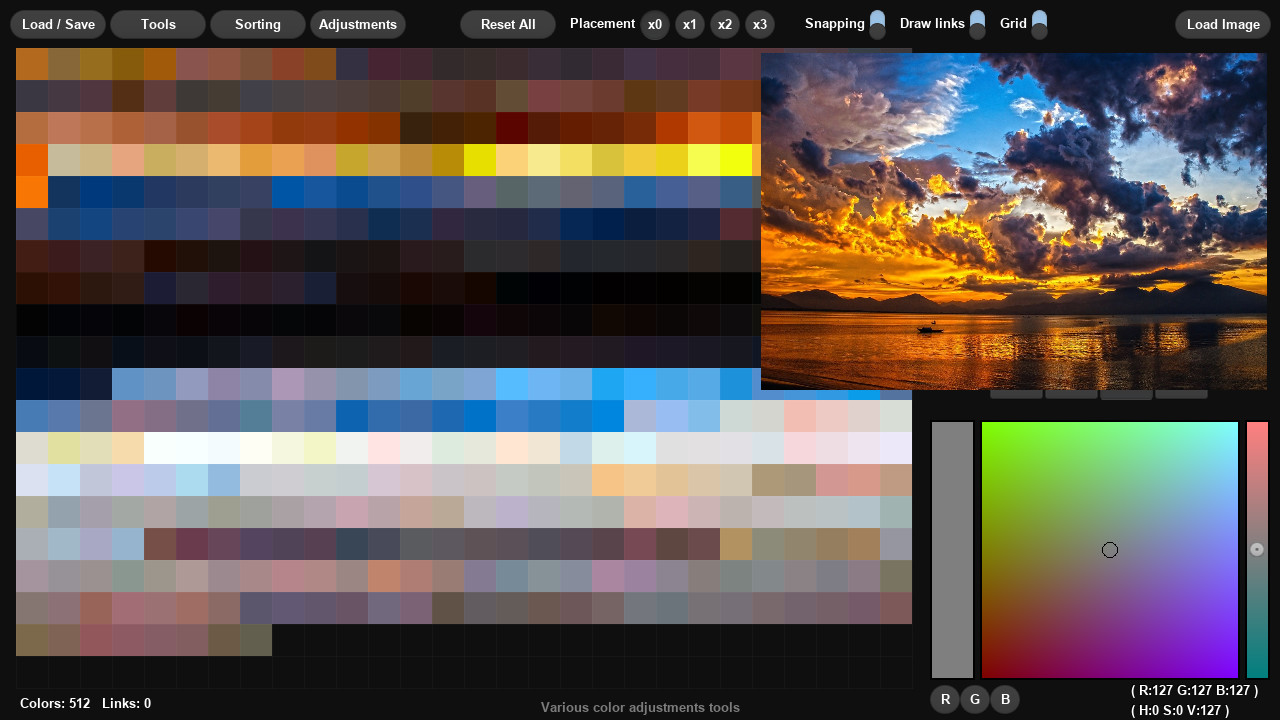
Task: Toggle the Grid switch
Action: [x=1038, y=24]
